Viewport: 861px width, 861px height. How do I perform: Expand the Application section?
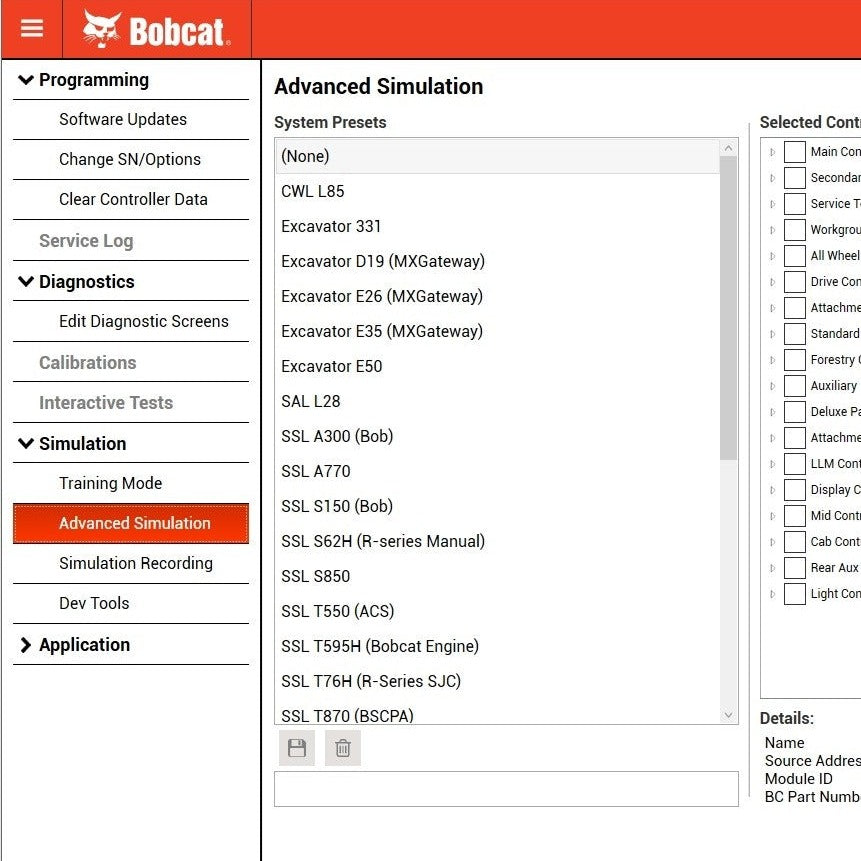point(26,646)
